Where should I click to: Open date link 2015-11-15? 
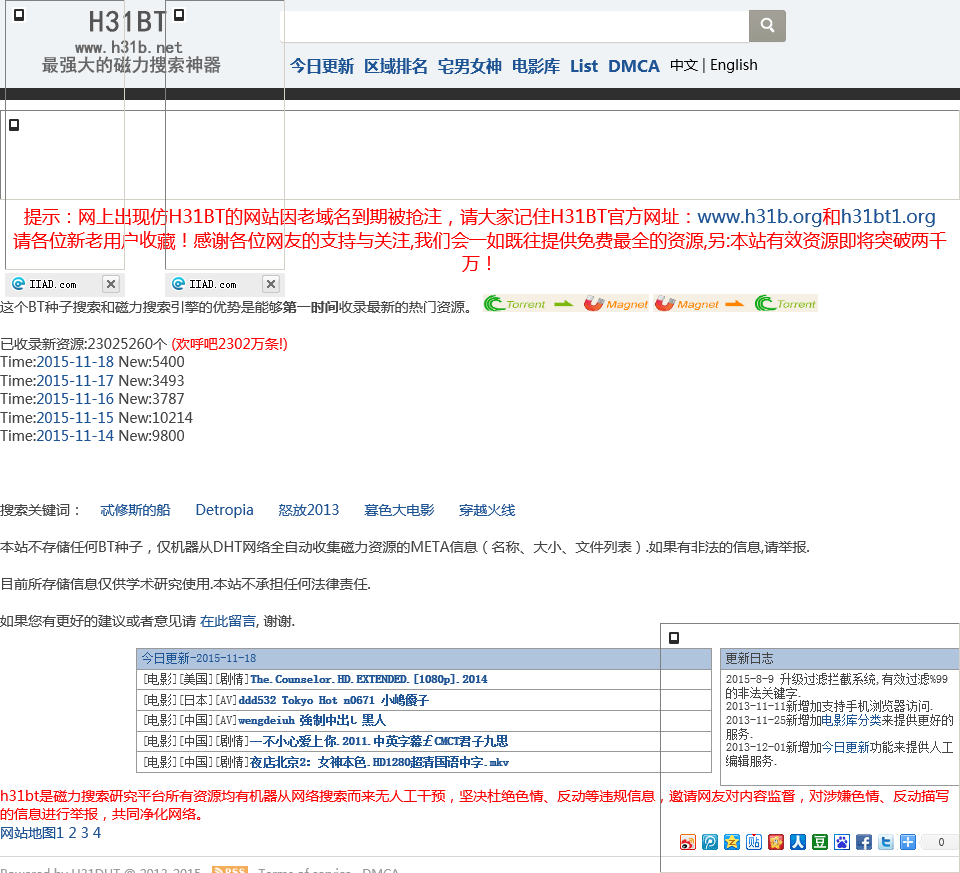click(x=75, y=418)
